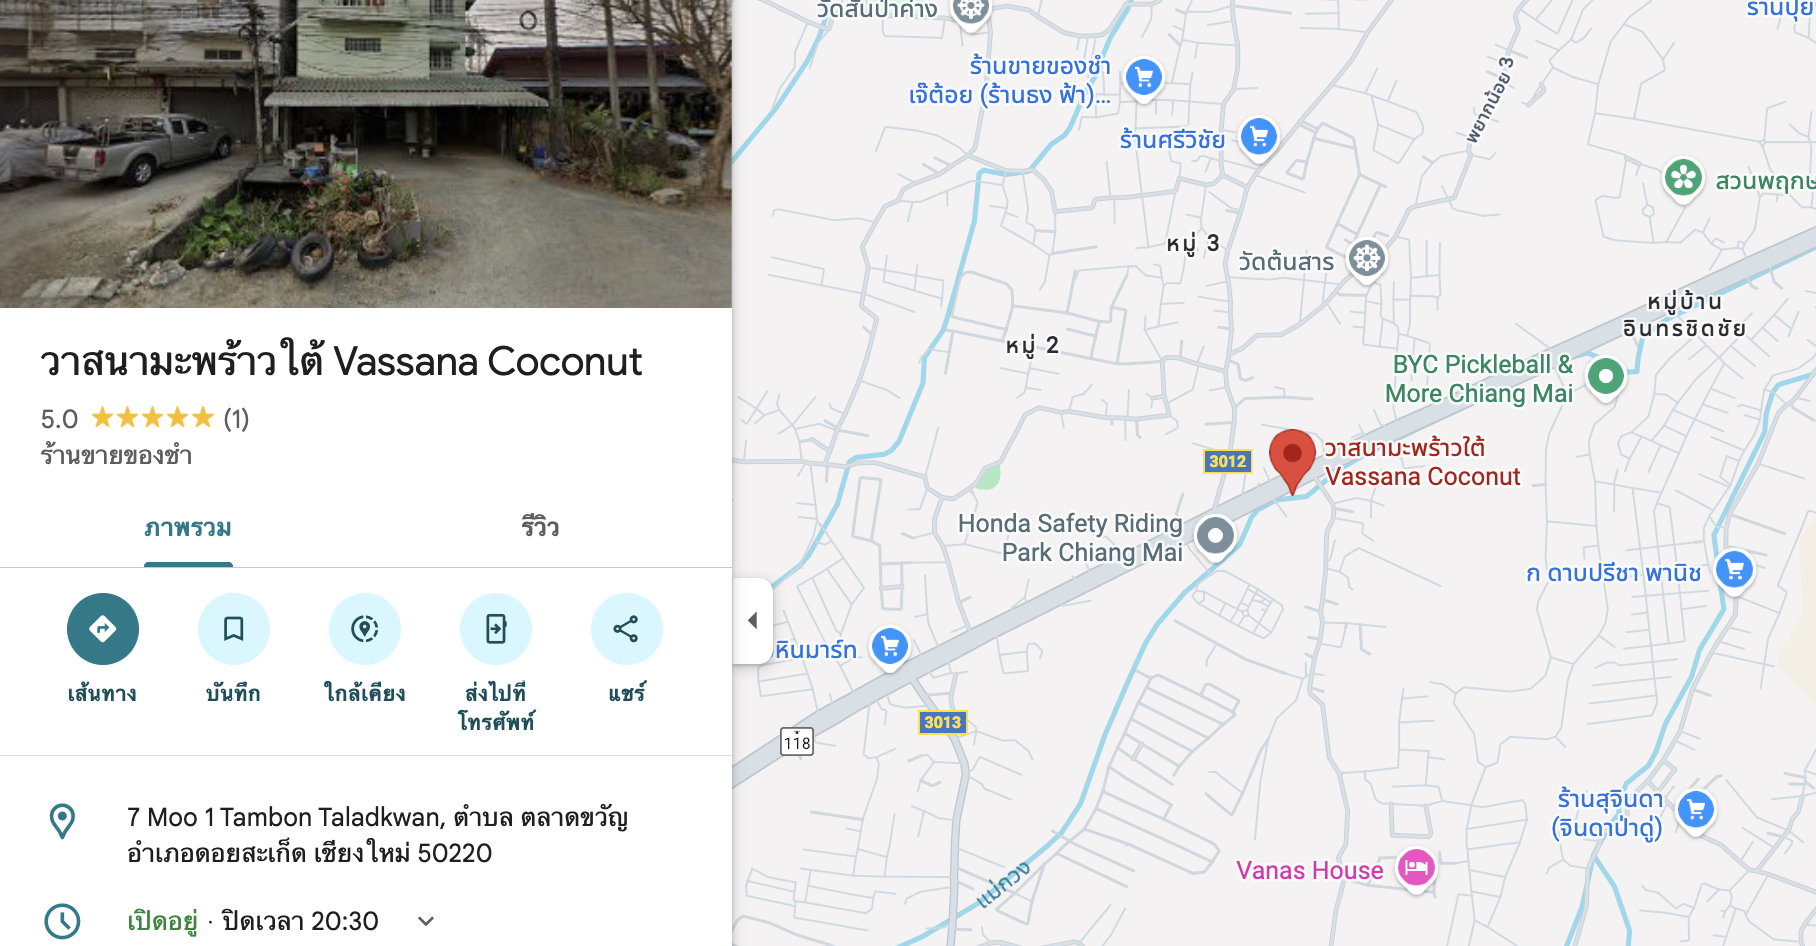Click the ร้านขายของชำ category link

click(x=116, y=456)
